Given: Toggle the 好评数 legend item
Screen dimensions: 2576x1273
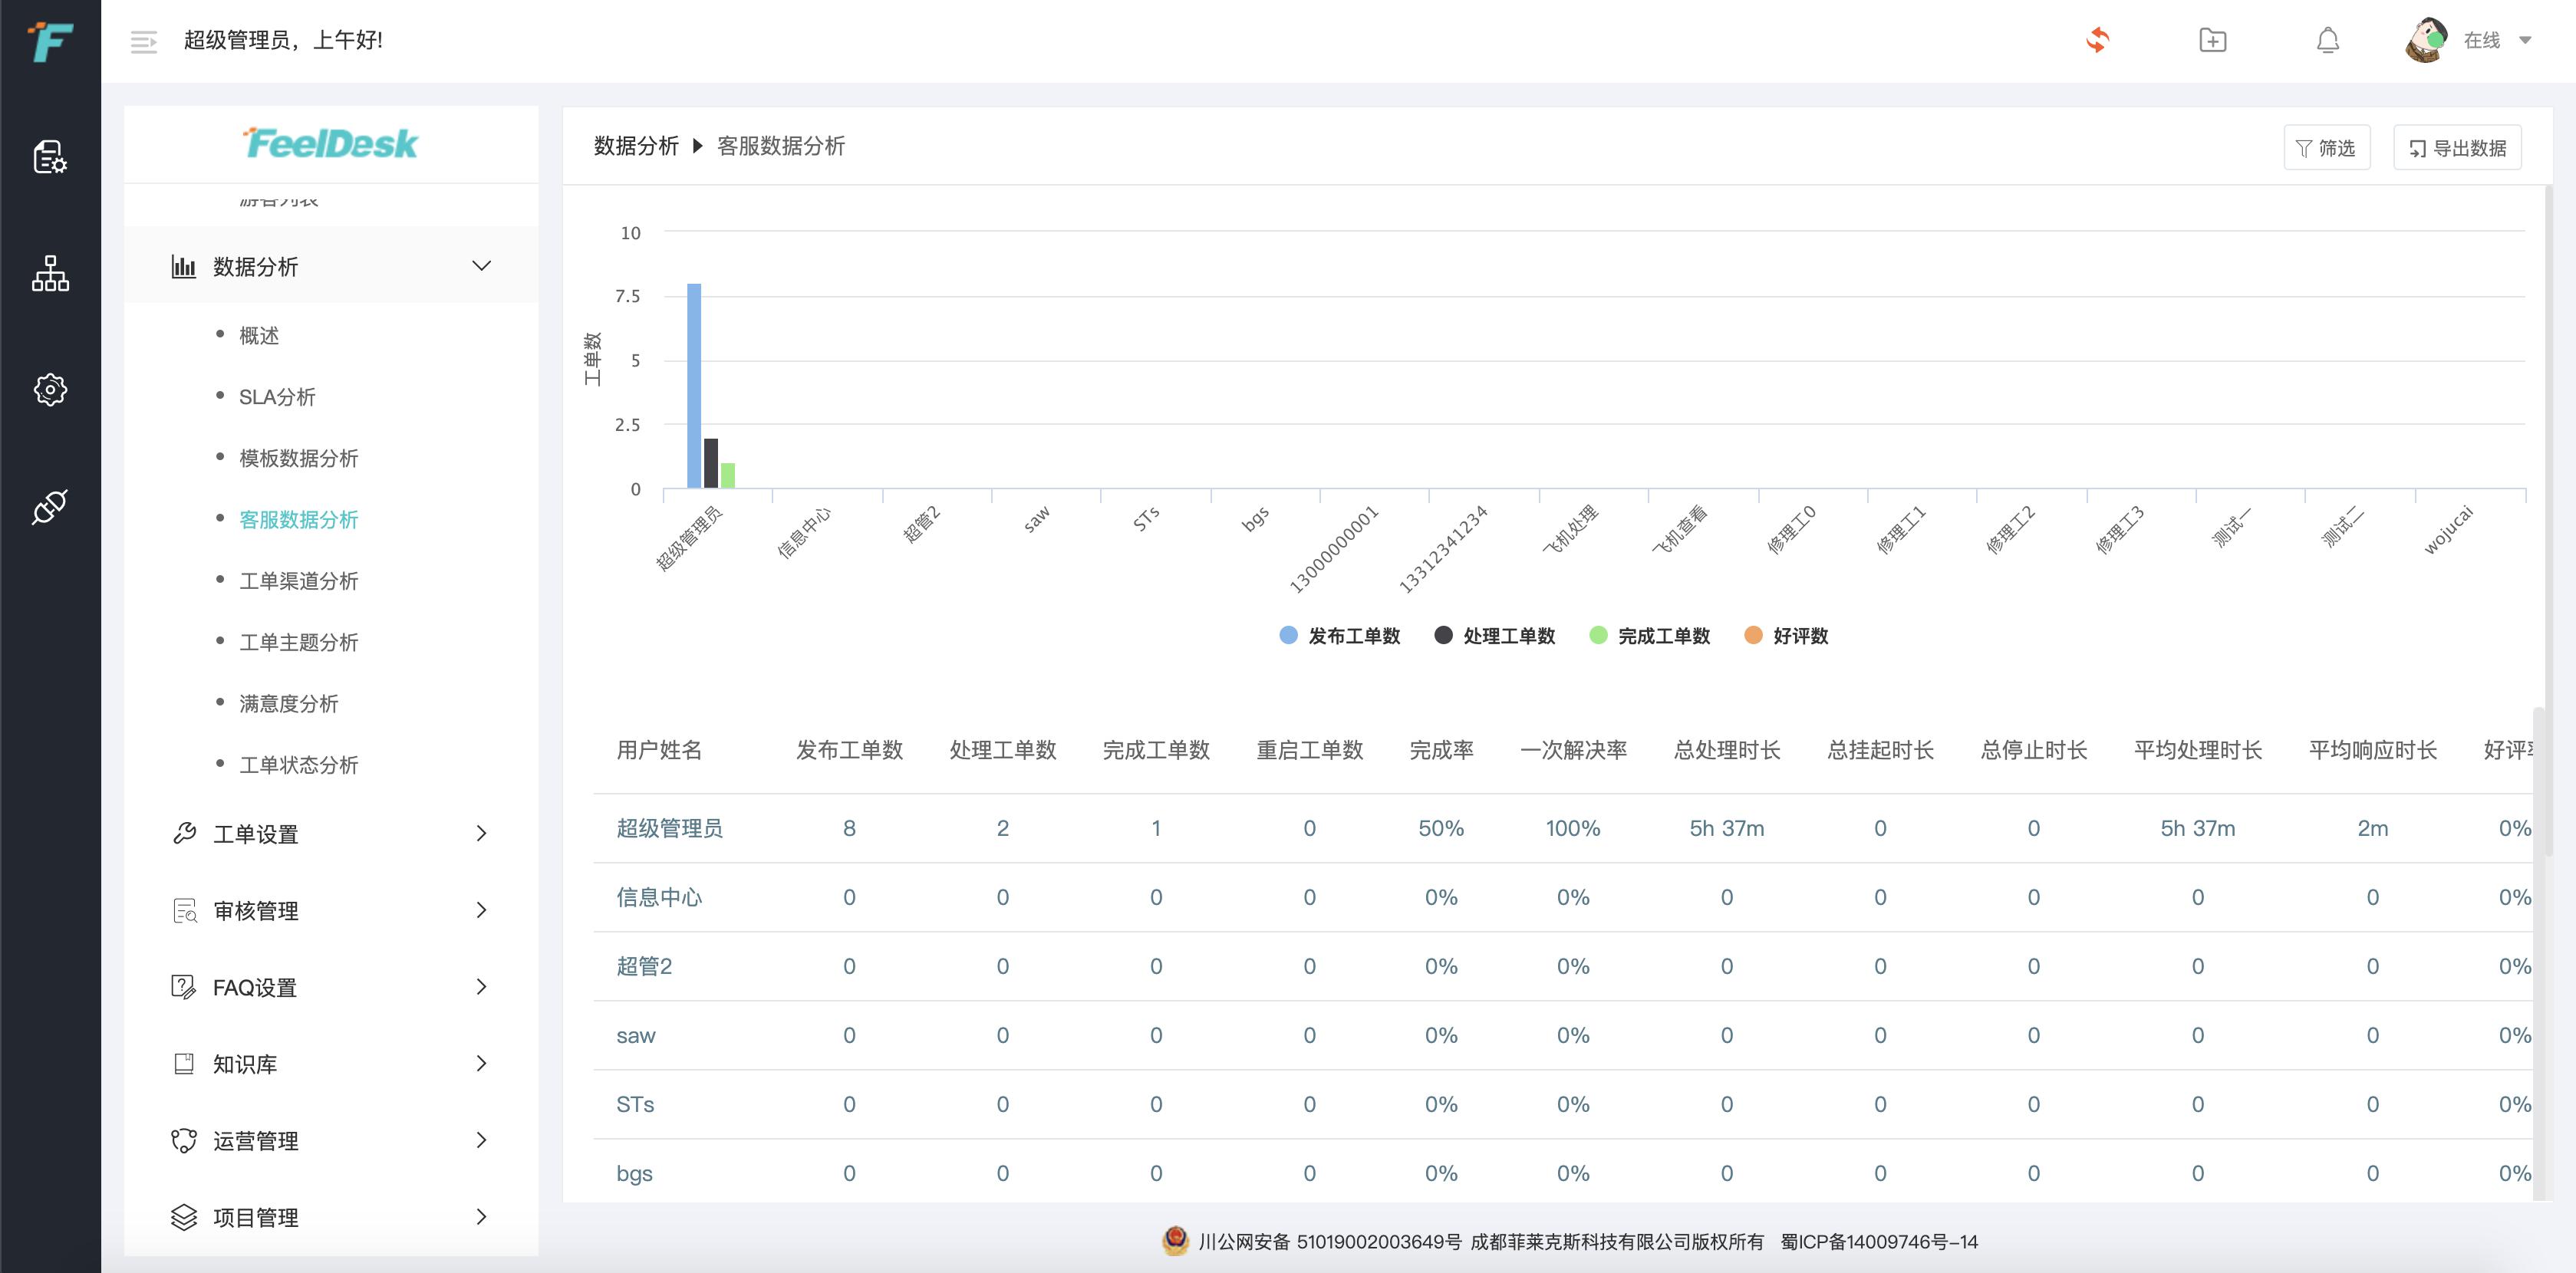Looking at the screenshot, I should (1788, 635).
